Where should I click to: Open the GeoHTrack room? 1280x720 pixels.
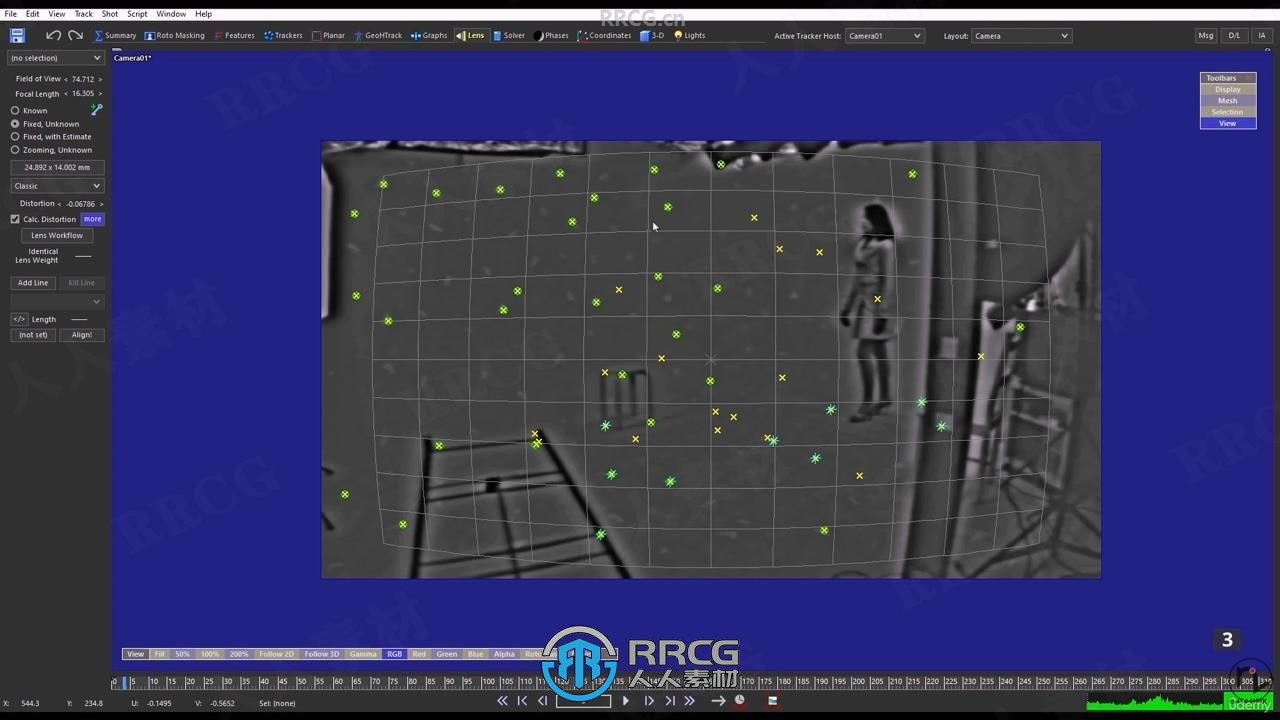click(x=377, y=35)
